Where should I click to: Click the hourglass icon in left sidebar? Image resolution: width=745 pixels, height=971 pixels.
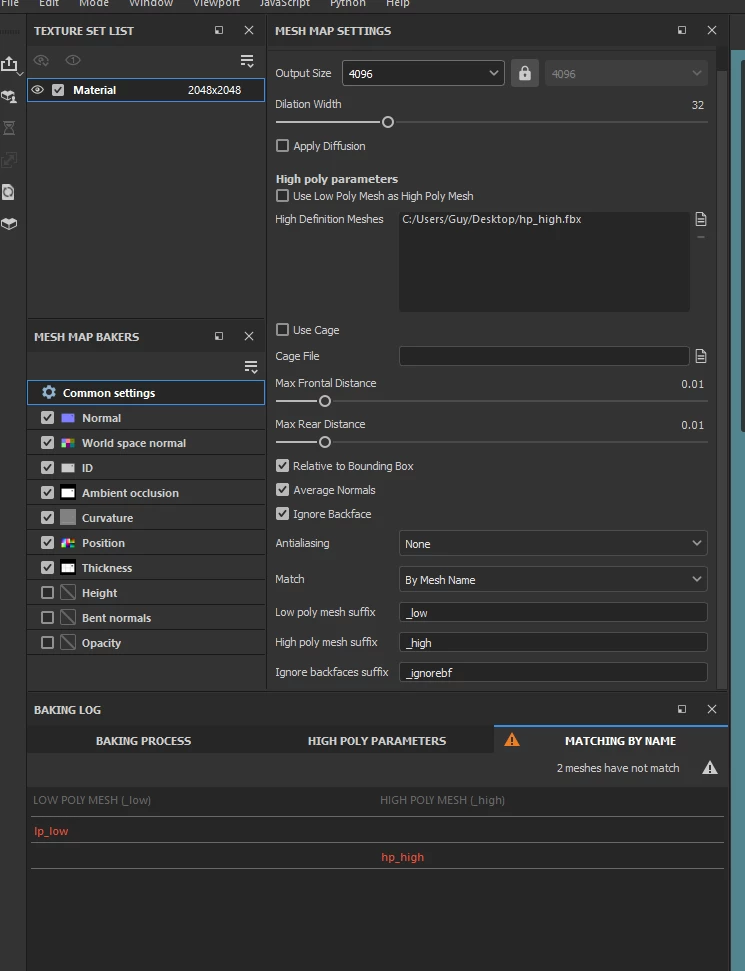[x=9, y=128]
